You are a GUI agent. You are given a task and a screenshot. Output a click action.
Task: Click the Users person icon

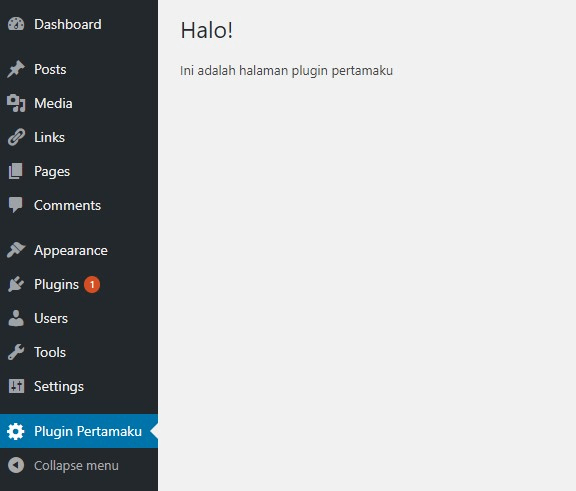[x=16, y=318]
